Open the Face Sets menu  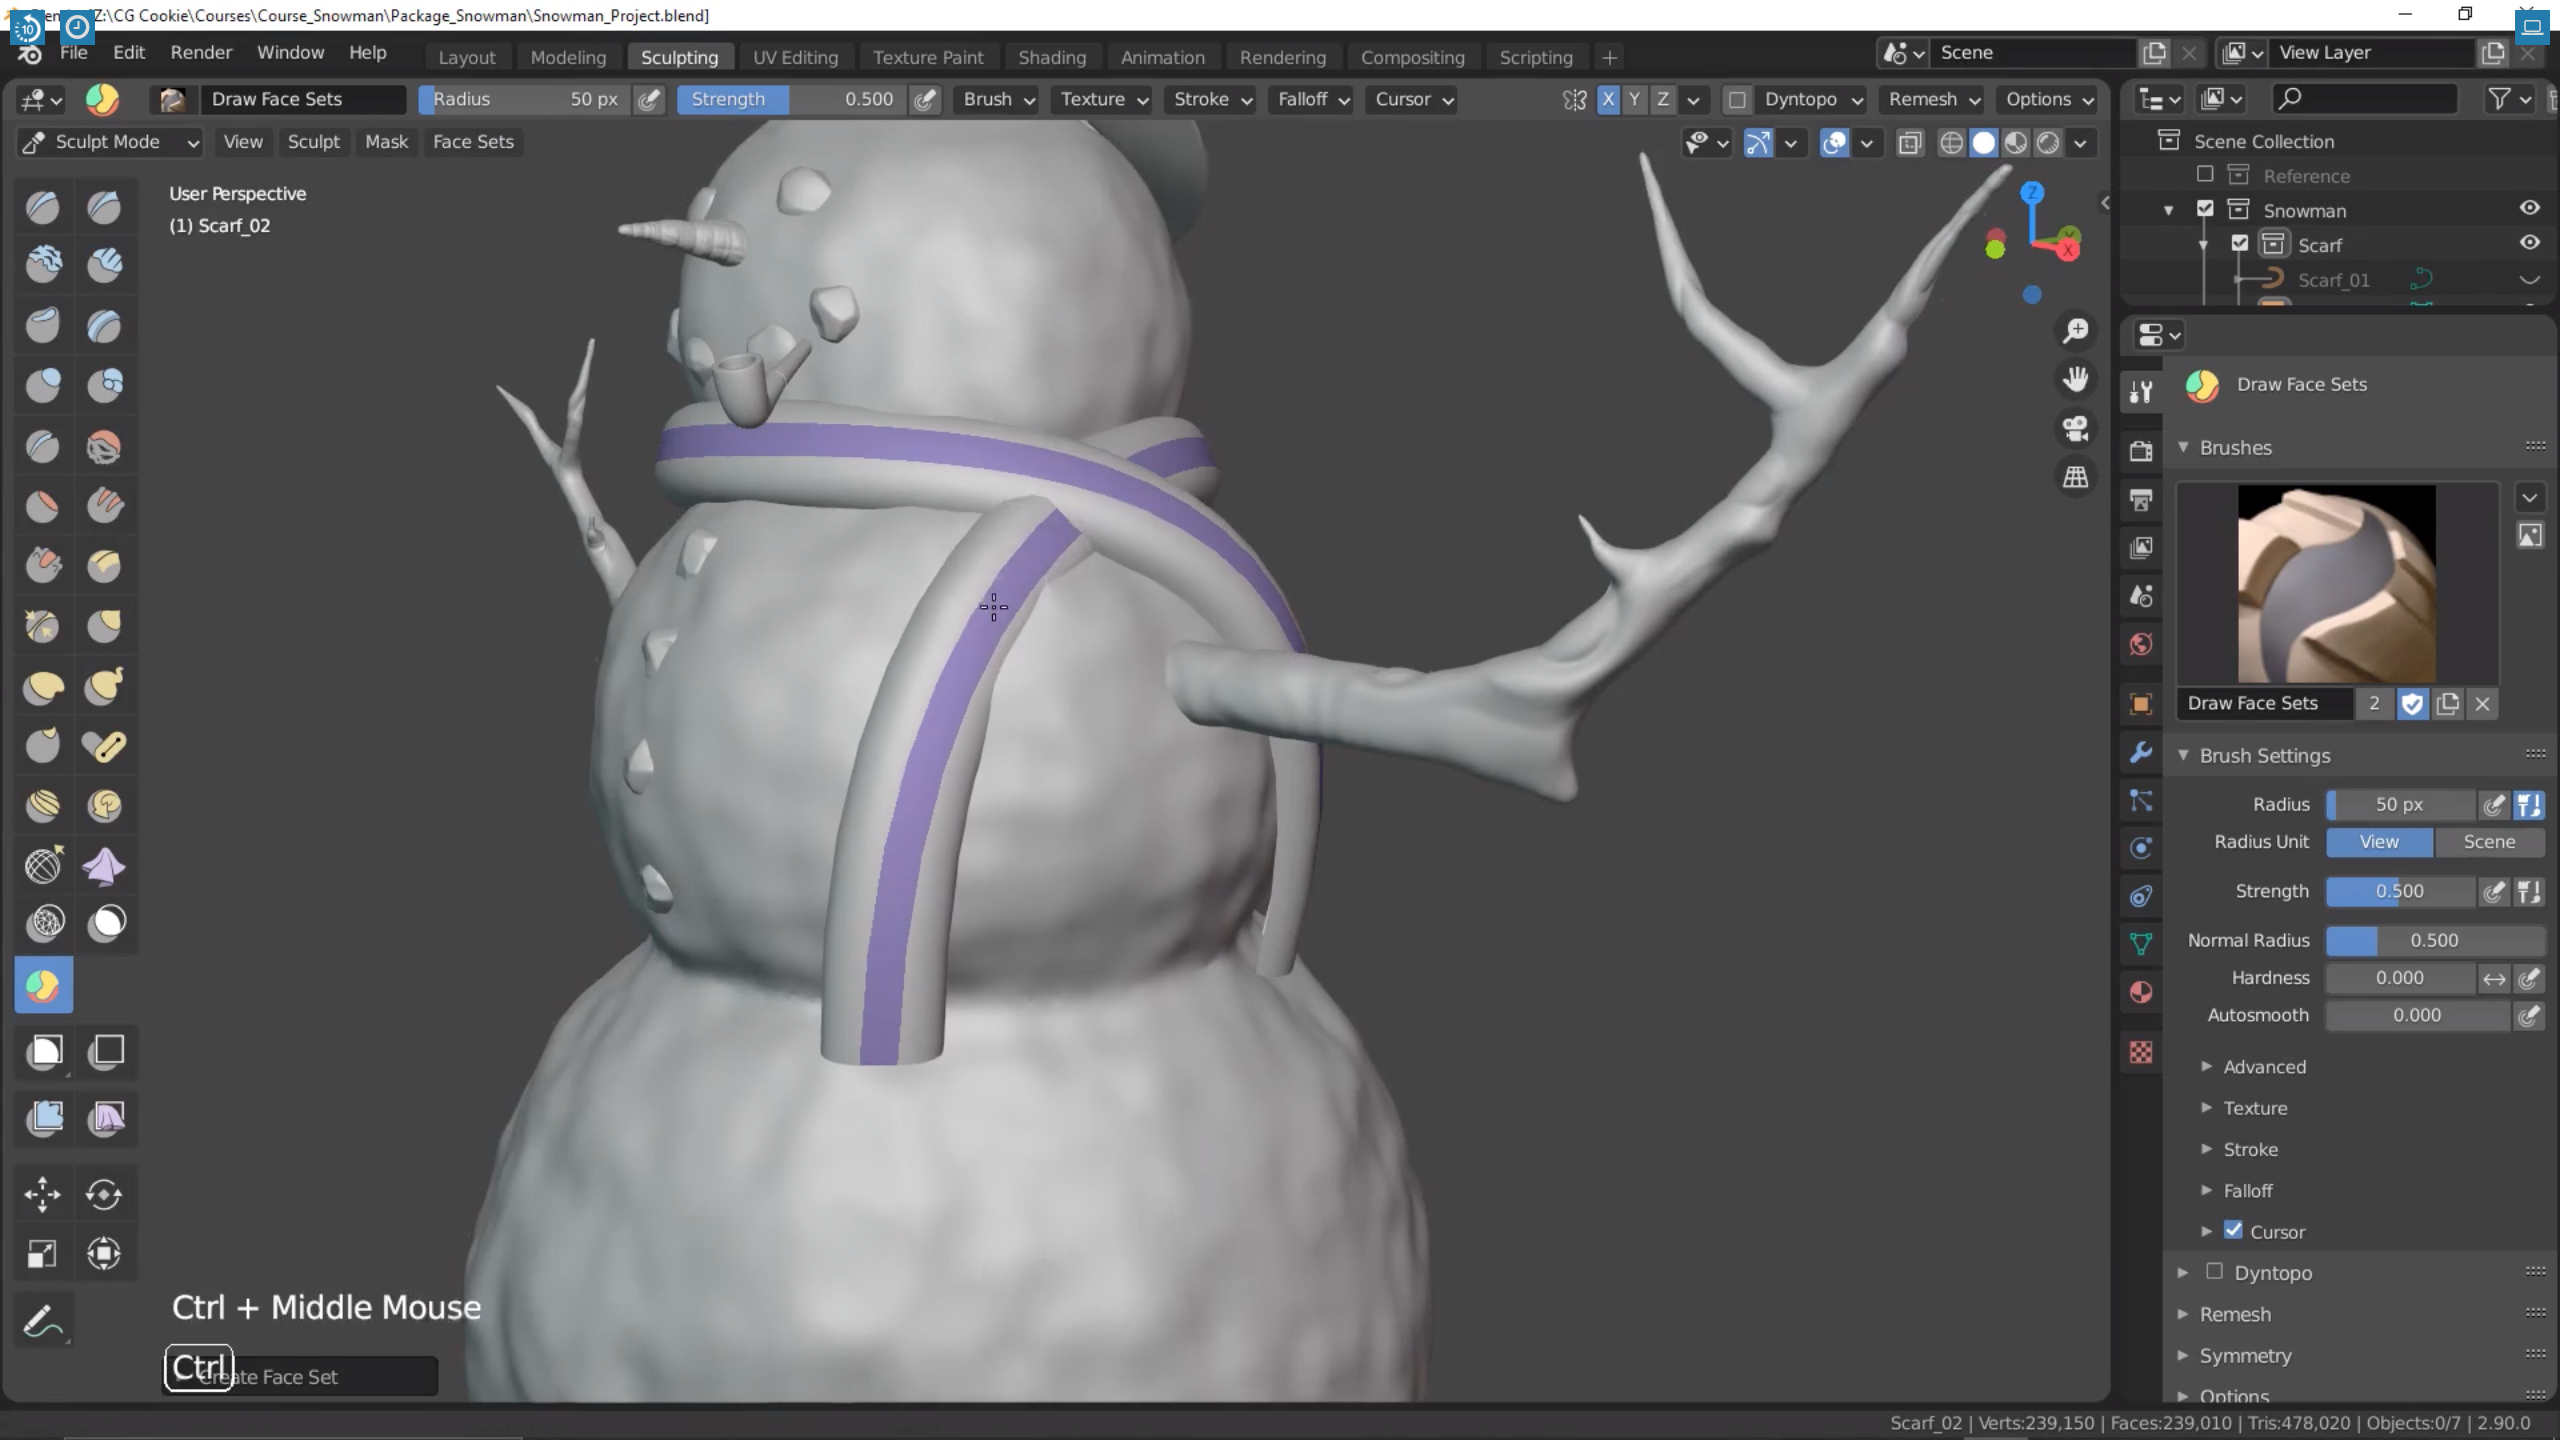click(x=473, y=142)
